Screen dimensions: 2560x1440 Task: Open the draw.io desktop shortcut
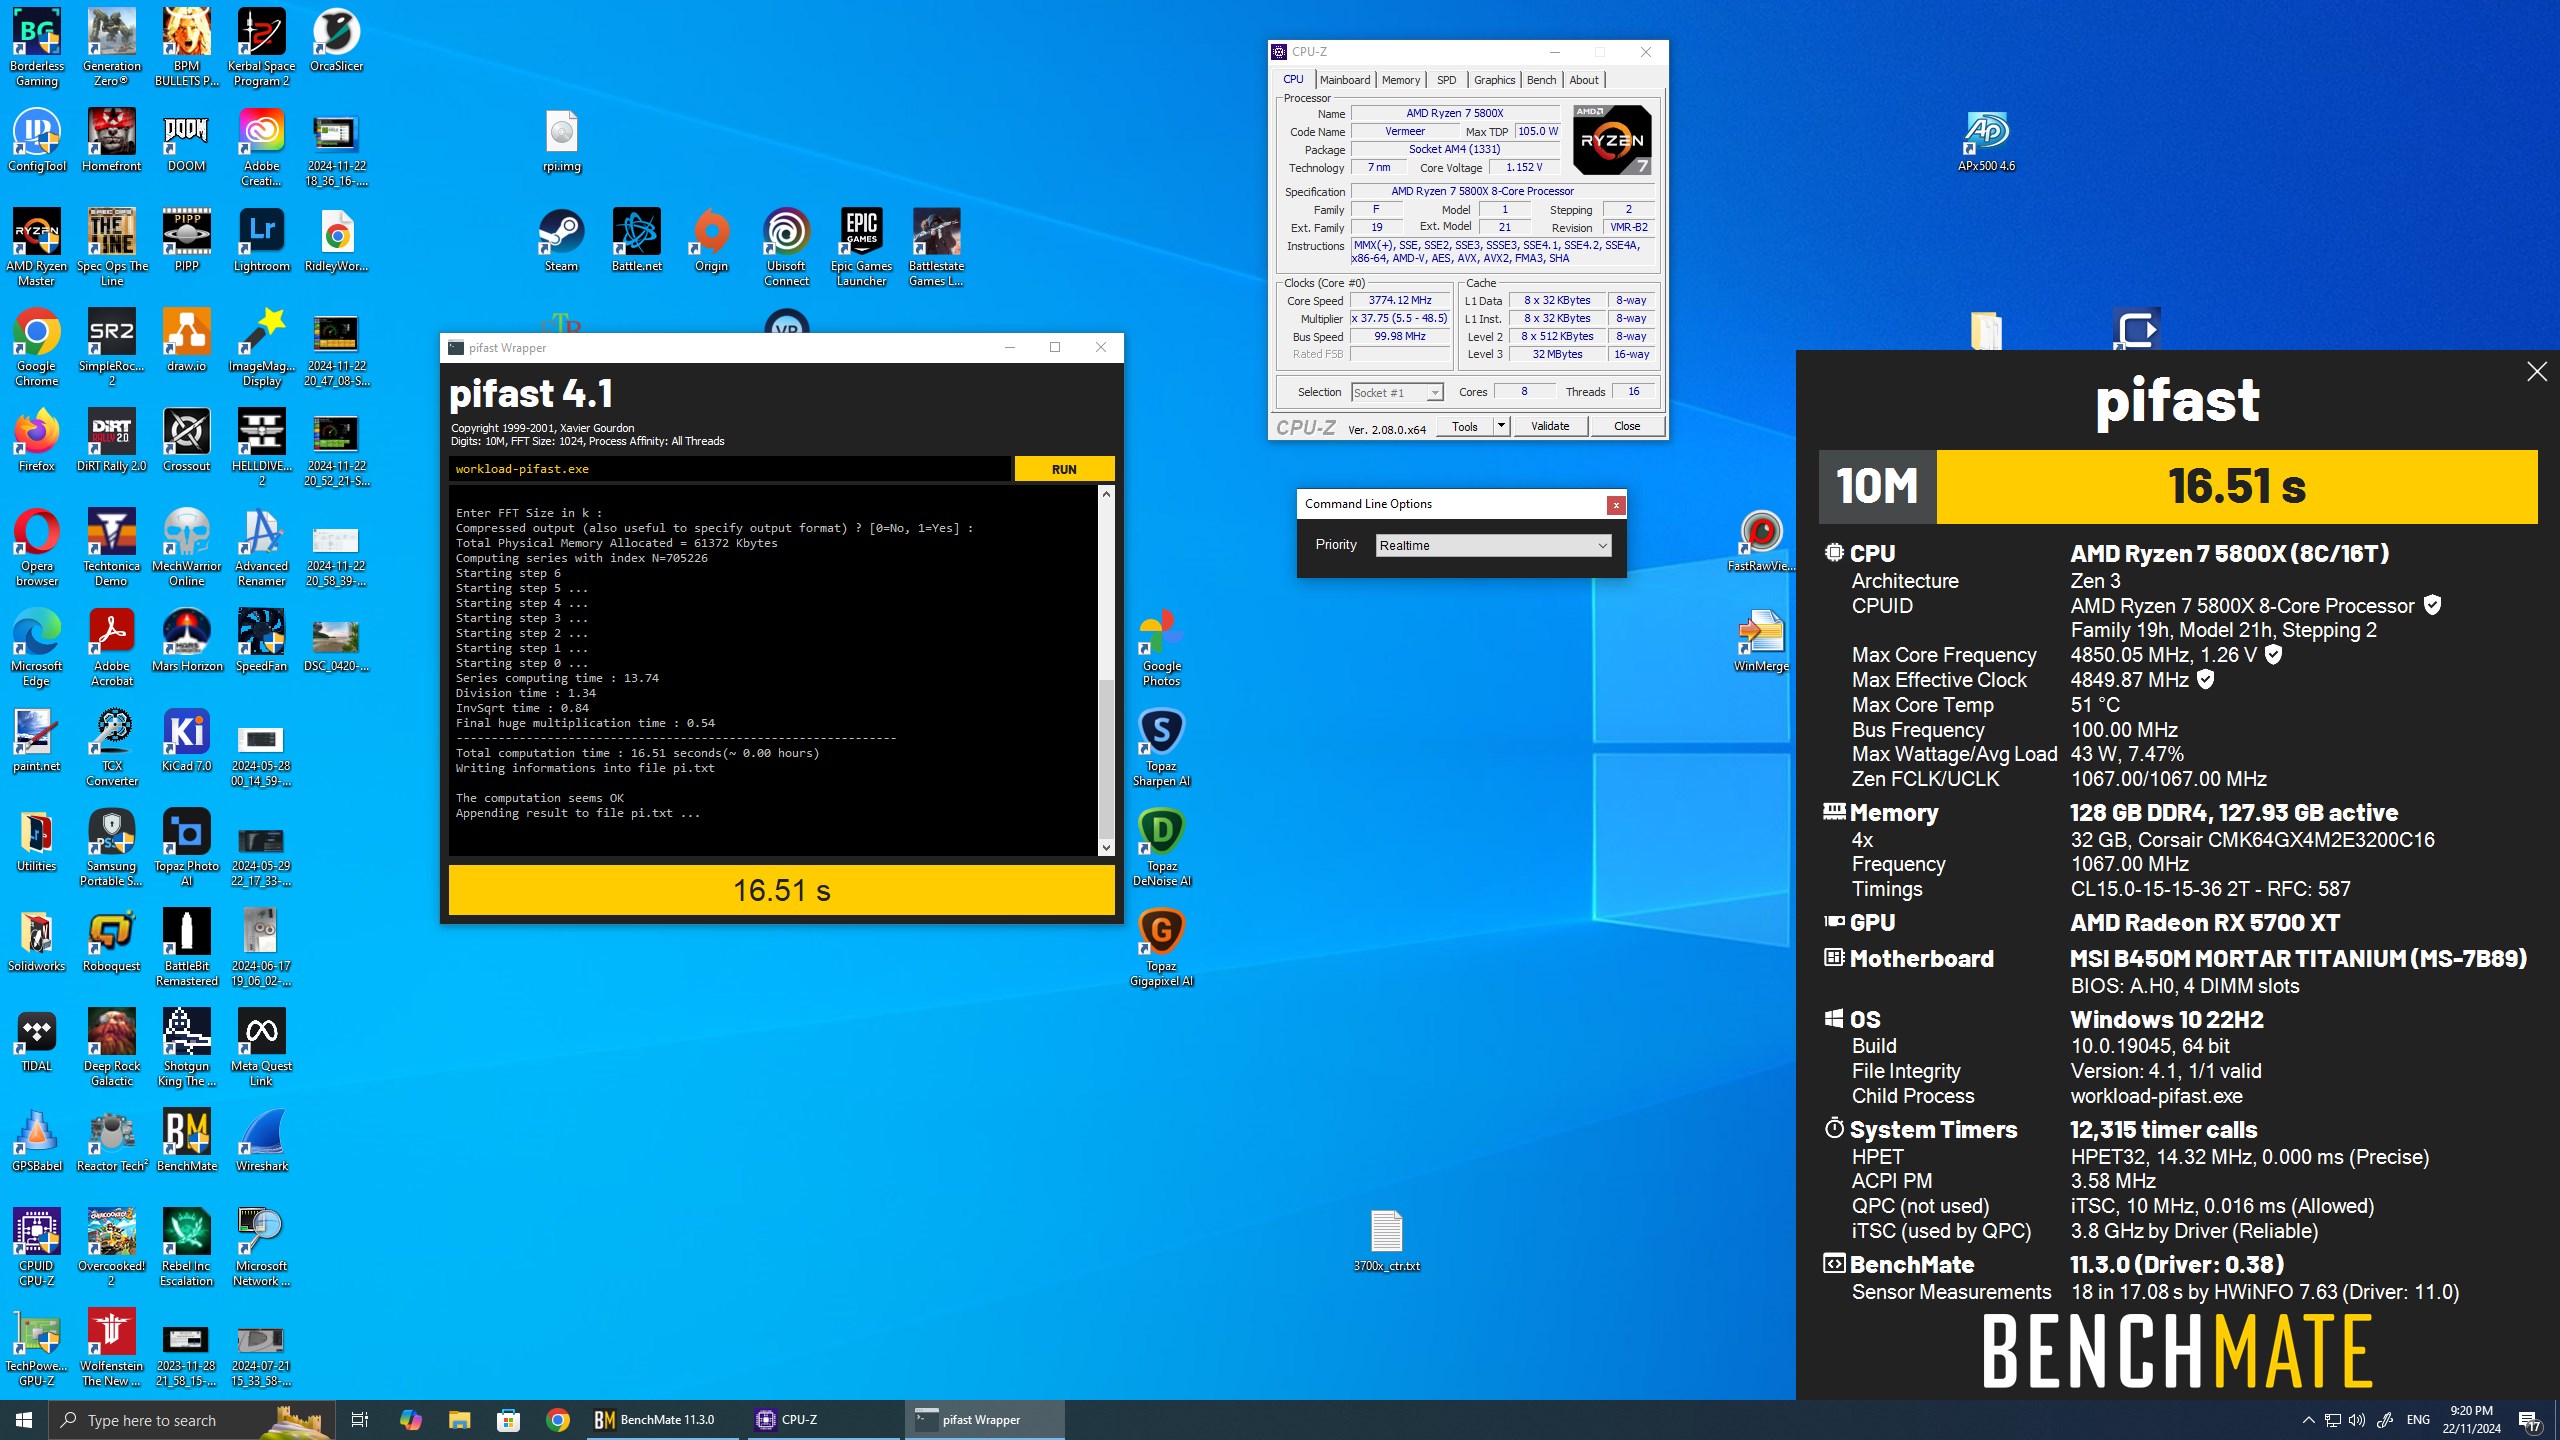[x=186, y=340]
